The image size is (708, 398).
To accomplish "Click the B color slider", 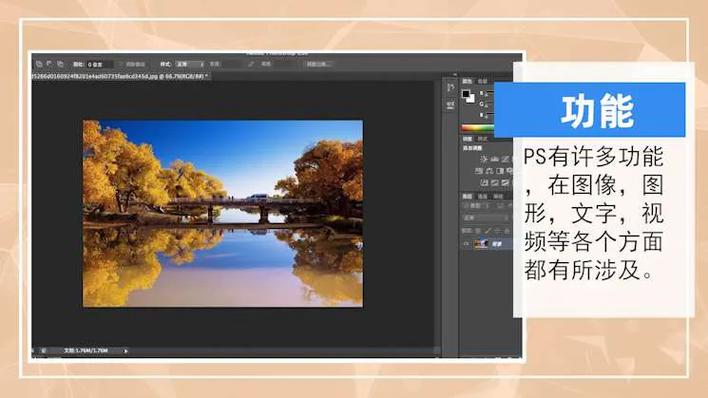I will [490, 116].
